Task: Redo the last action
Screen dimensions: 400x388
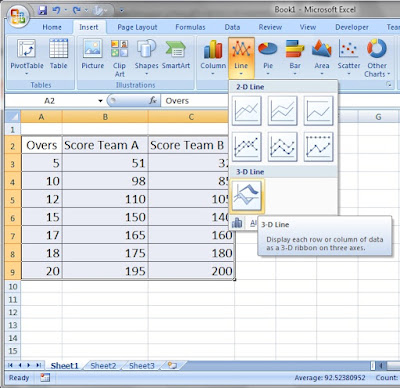Action: coord(77,10)
